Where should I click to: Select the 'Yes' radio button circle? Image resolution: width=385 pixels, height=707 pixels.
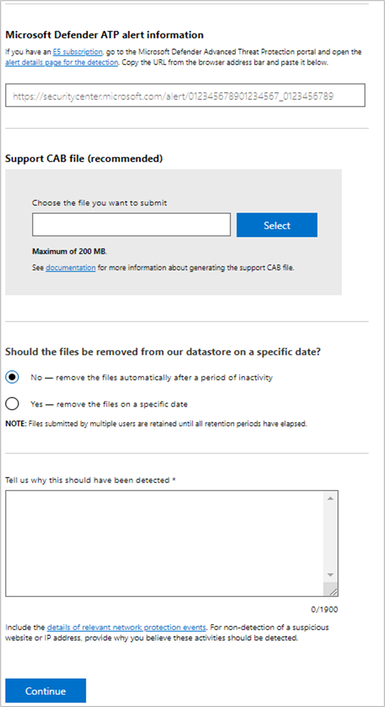pos(12,404)
